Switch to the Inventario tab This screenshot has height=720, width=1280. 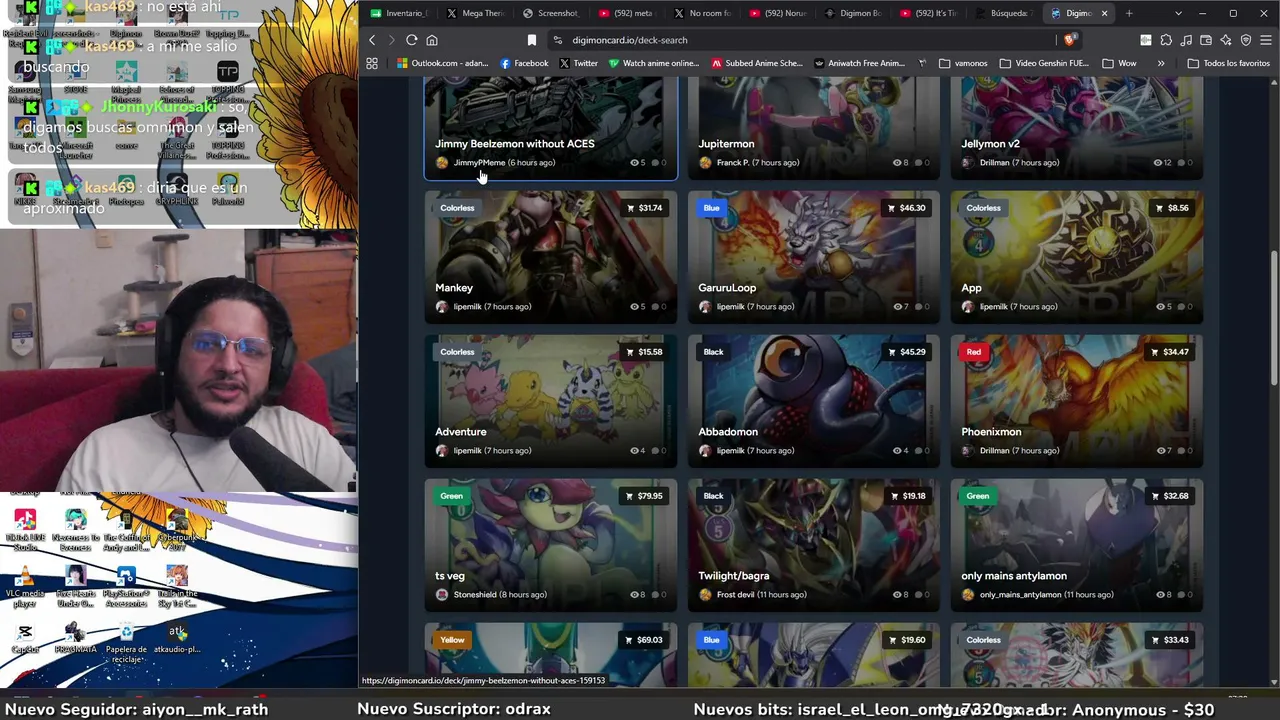click(399, 13)
